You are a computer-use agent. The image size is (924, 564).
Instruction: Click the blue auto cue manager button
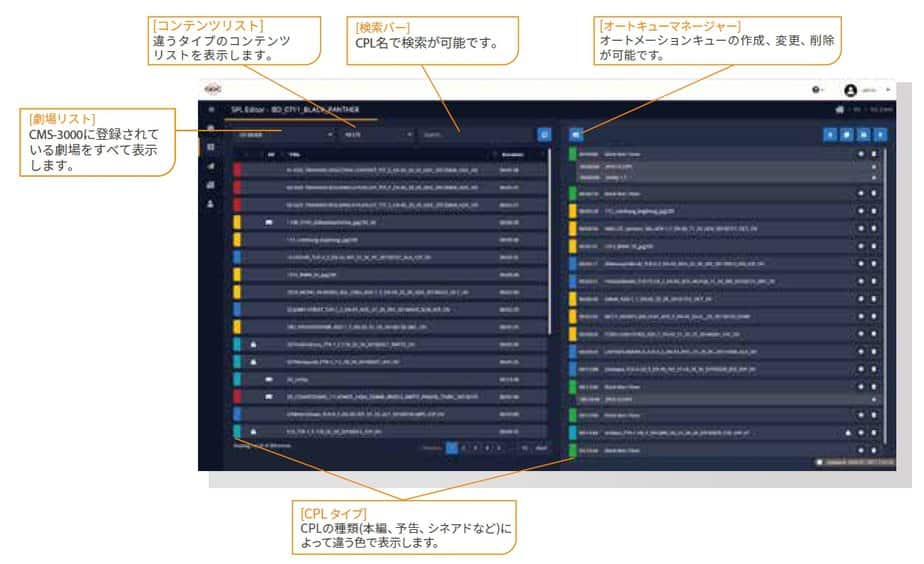point(576,135)
